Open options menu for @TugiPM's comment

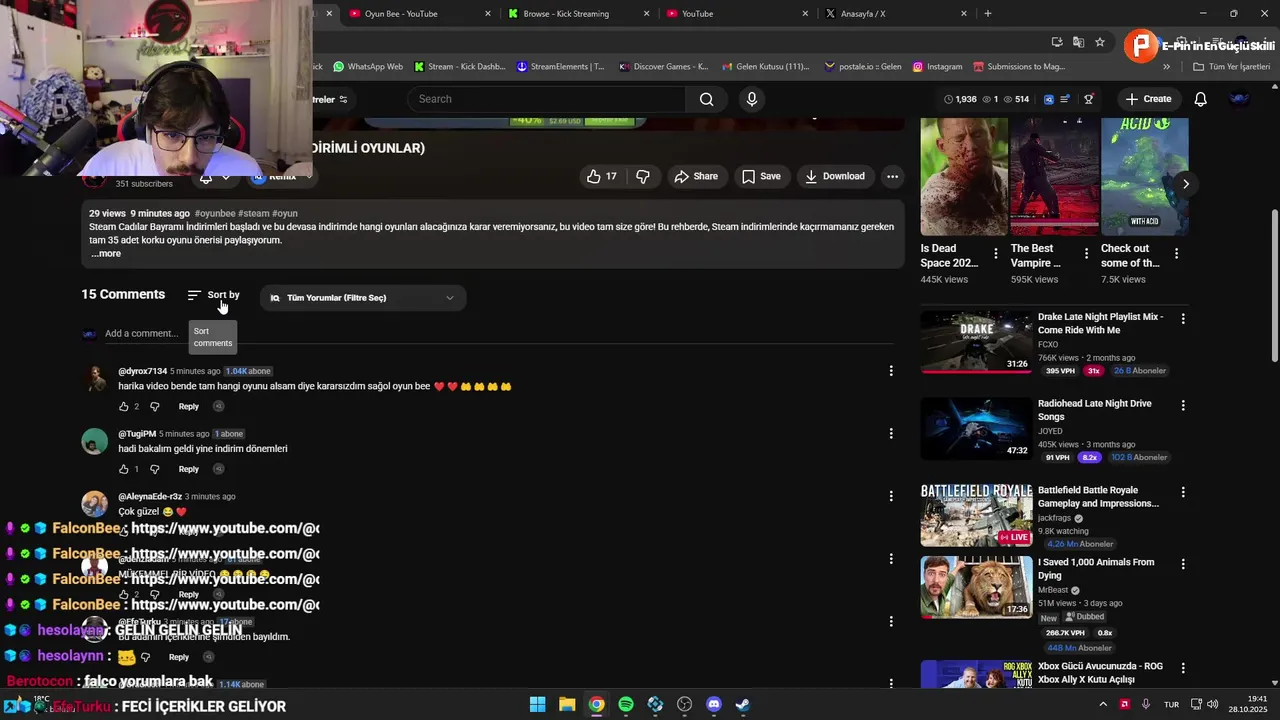[891, 433]
